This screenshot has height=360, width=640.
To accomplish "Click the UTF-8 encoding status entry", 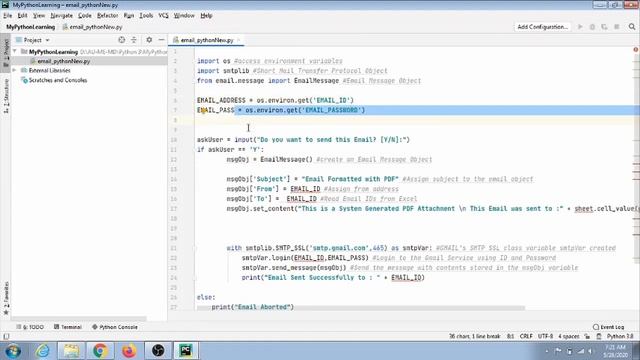I will point(545,337).
